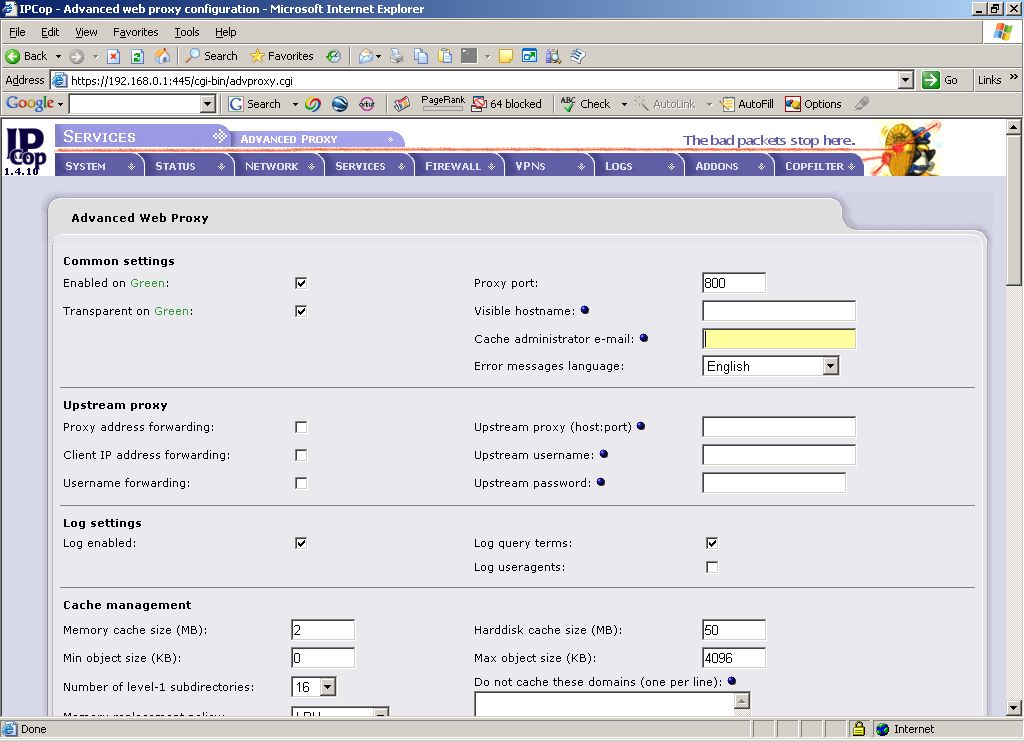Open the Back button history dropdown arrow
Viewport: 1024px width, 742px height.
click(x=58, y=56)
